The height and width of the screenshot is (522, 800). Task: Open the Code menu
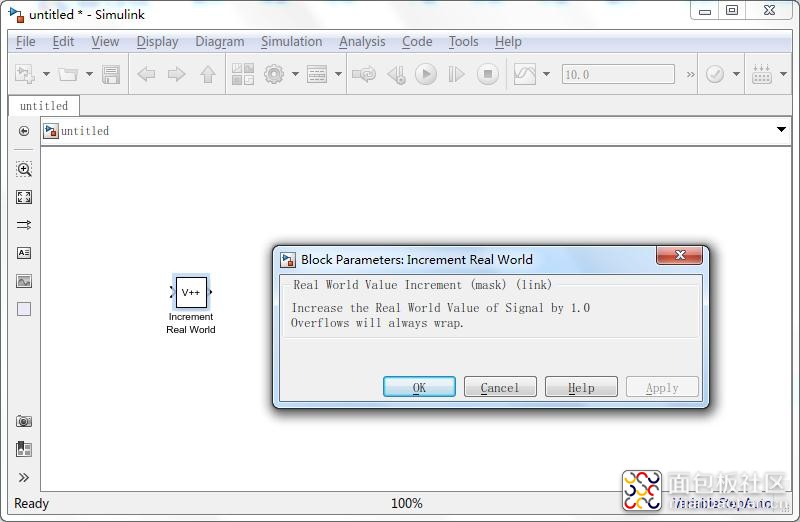[417, 41]
